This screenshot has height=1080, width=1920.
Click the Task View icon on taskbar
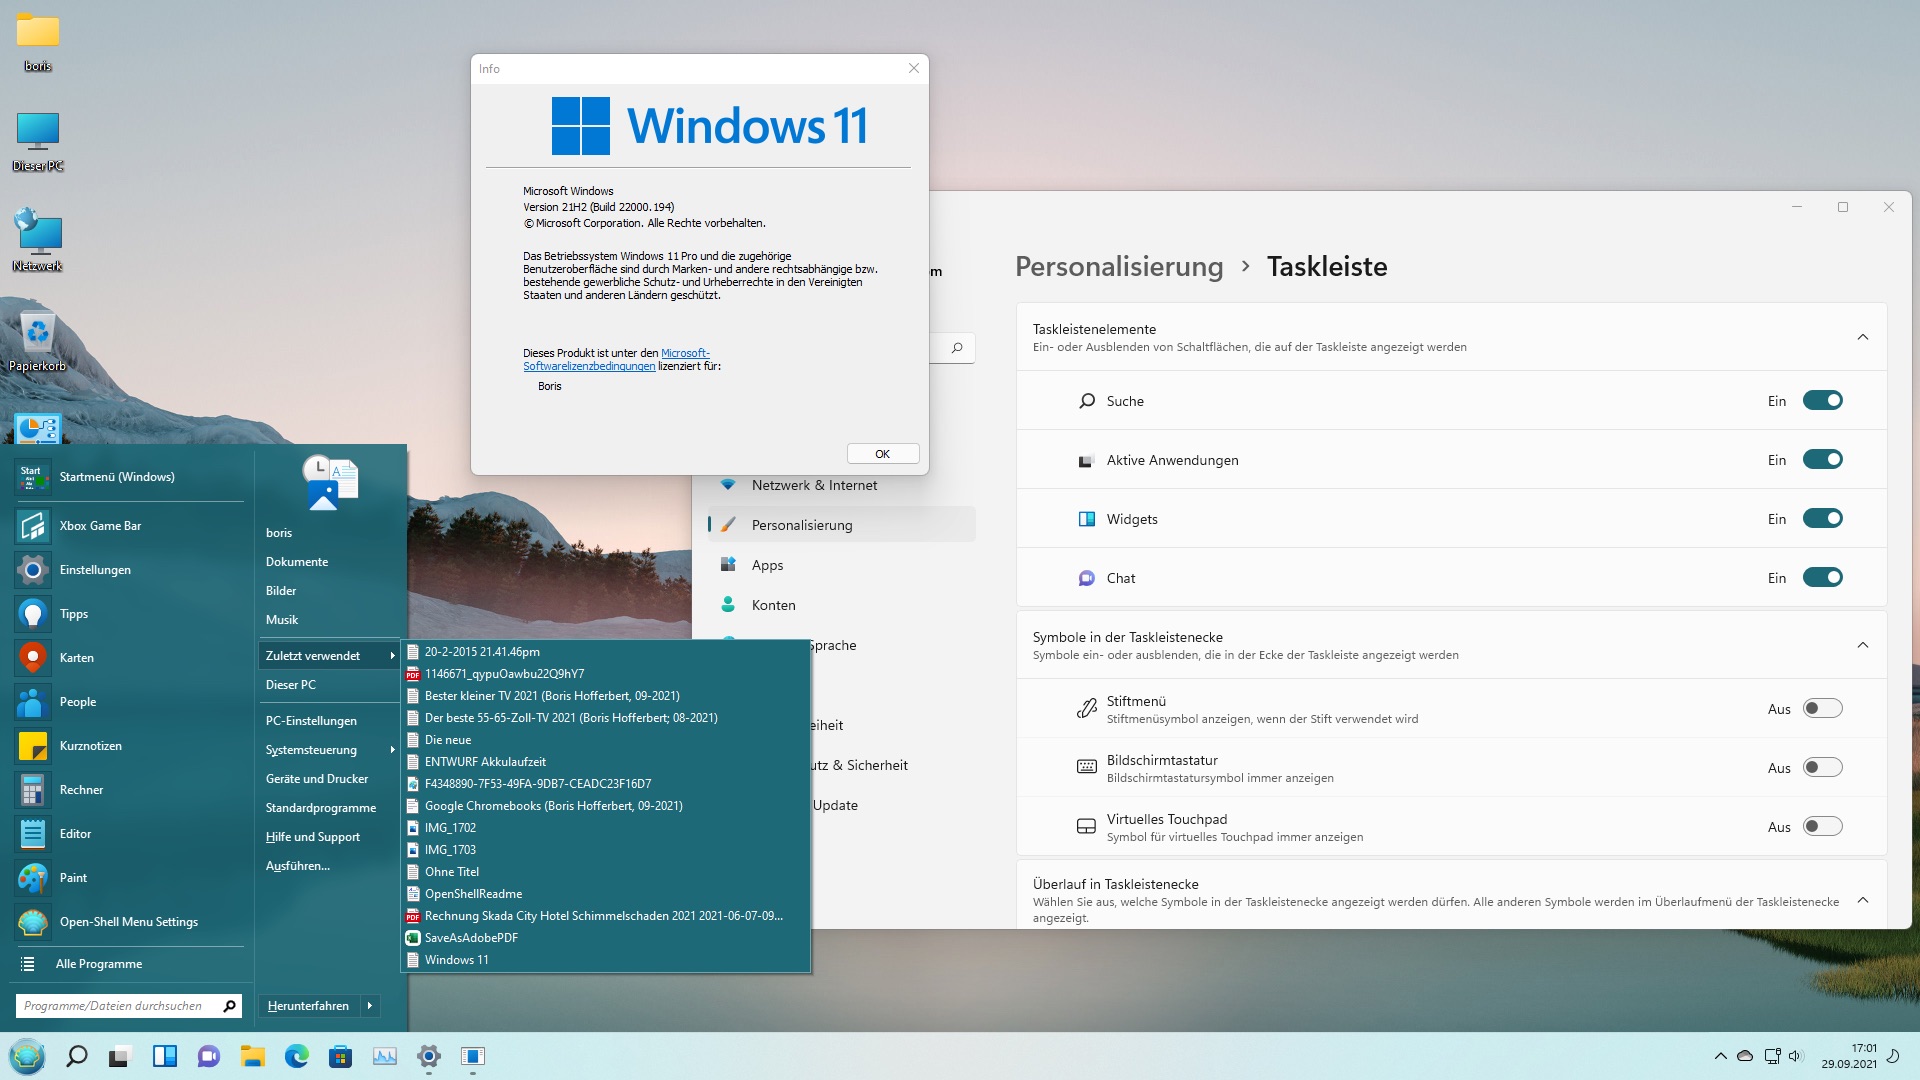[120, 1056]
